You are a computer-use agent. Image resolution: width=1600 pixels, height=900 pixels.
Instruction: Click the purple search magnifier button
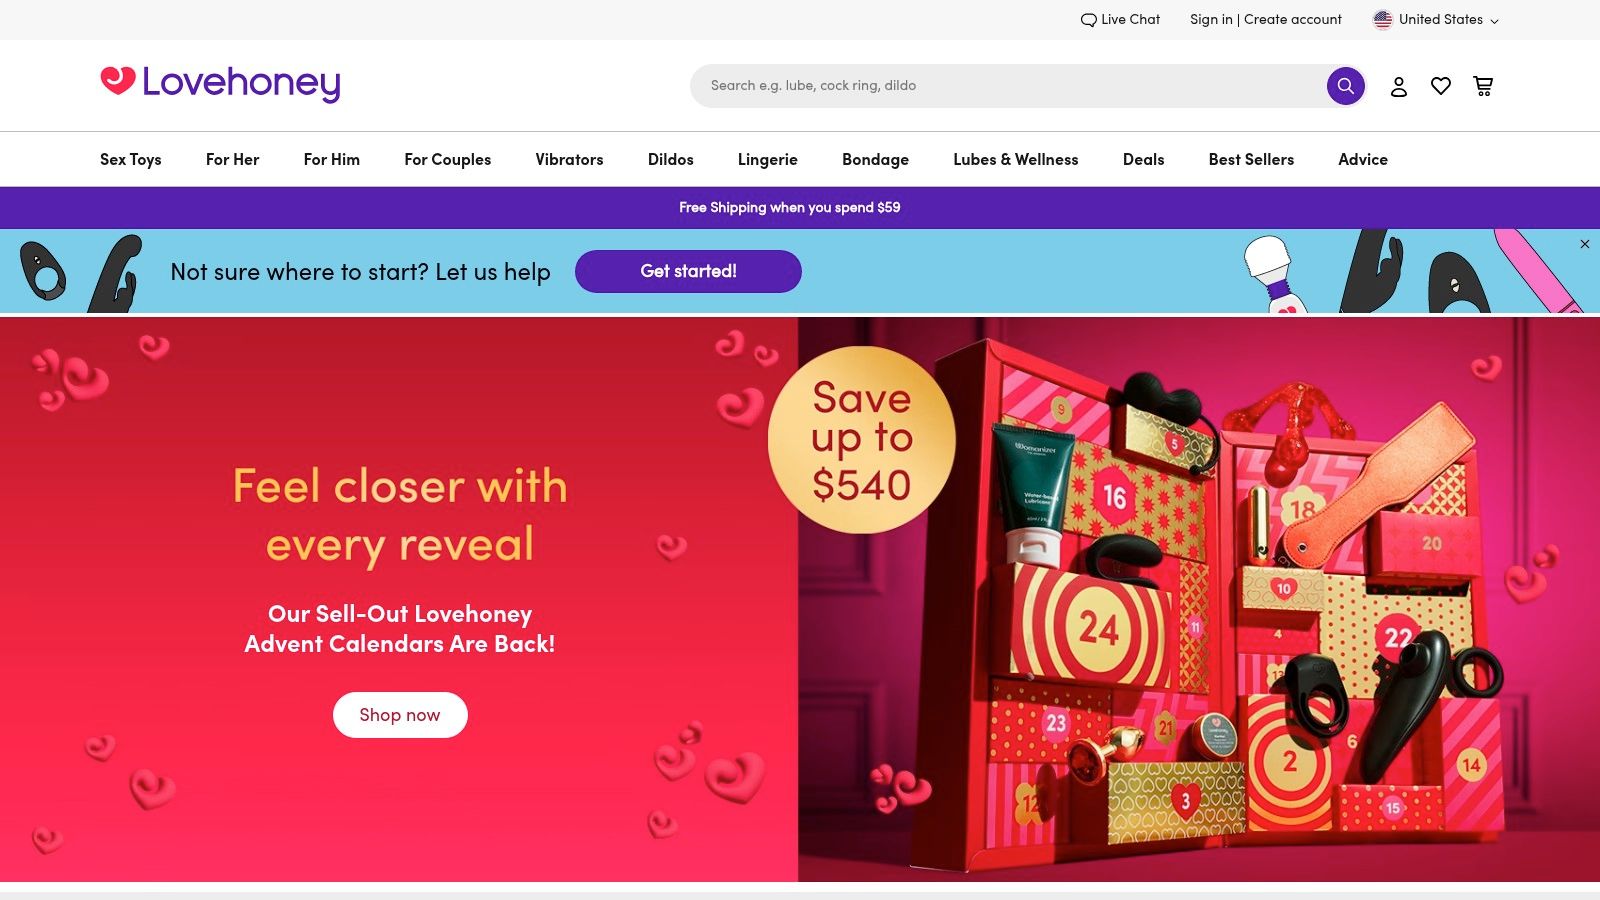click(x=1345, y=86)
